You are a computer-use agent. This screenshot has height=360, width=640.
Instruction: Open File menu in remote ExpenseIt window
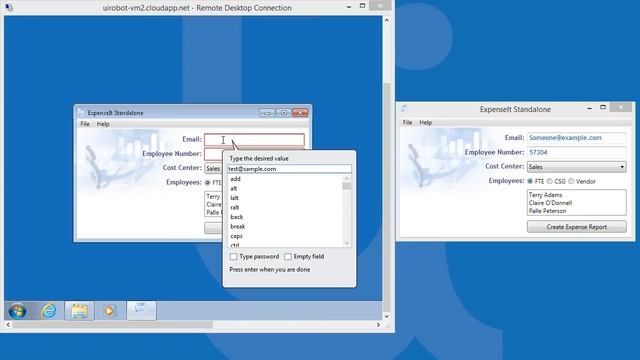[x=85, y=124]
